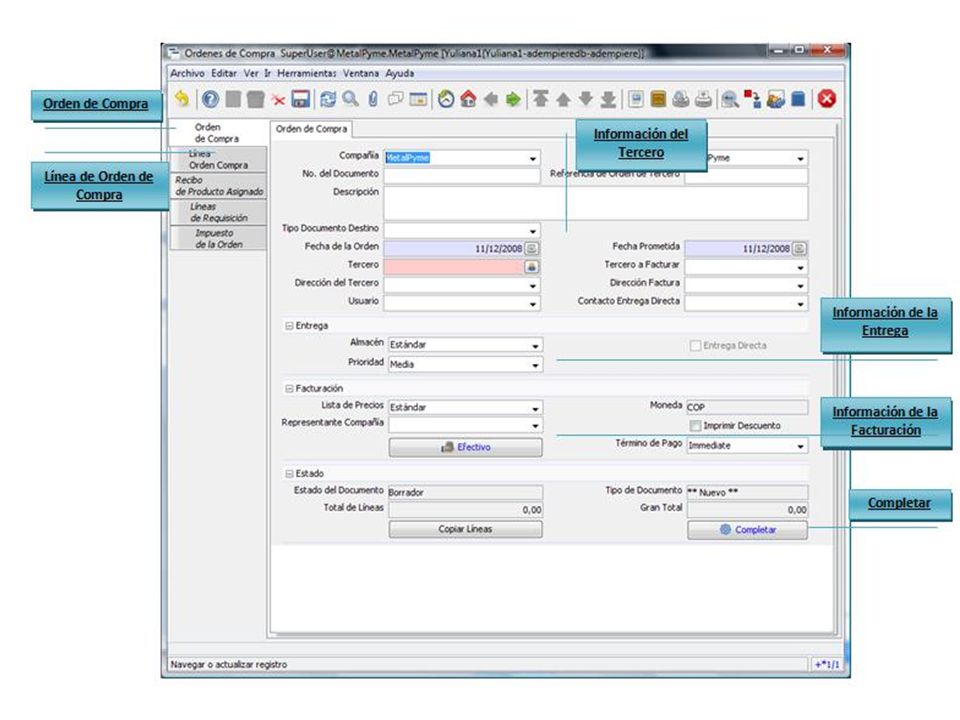Open the Contacto Entrega Directa dropdown

click(x=800, y=304)
